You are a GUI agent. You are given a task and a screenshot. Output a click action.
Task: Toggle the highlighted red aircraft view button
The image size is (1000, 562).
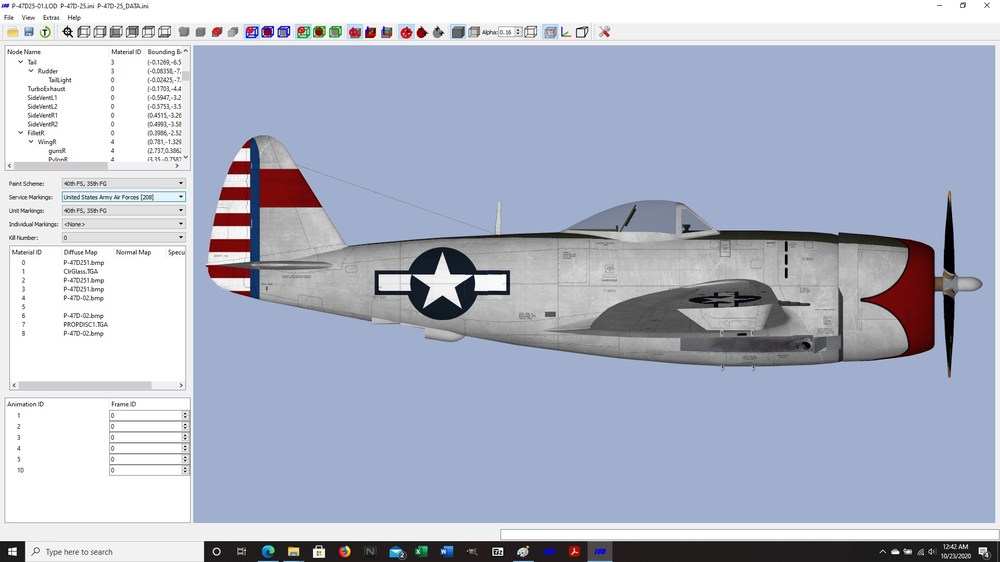(x=355, y=32)
